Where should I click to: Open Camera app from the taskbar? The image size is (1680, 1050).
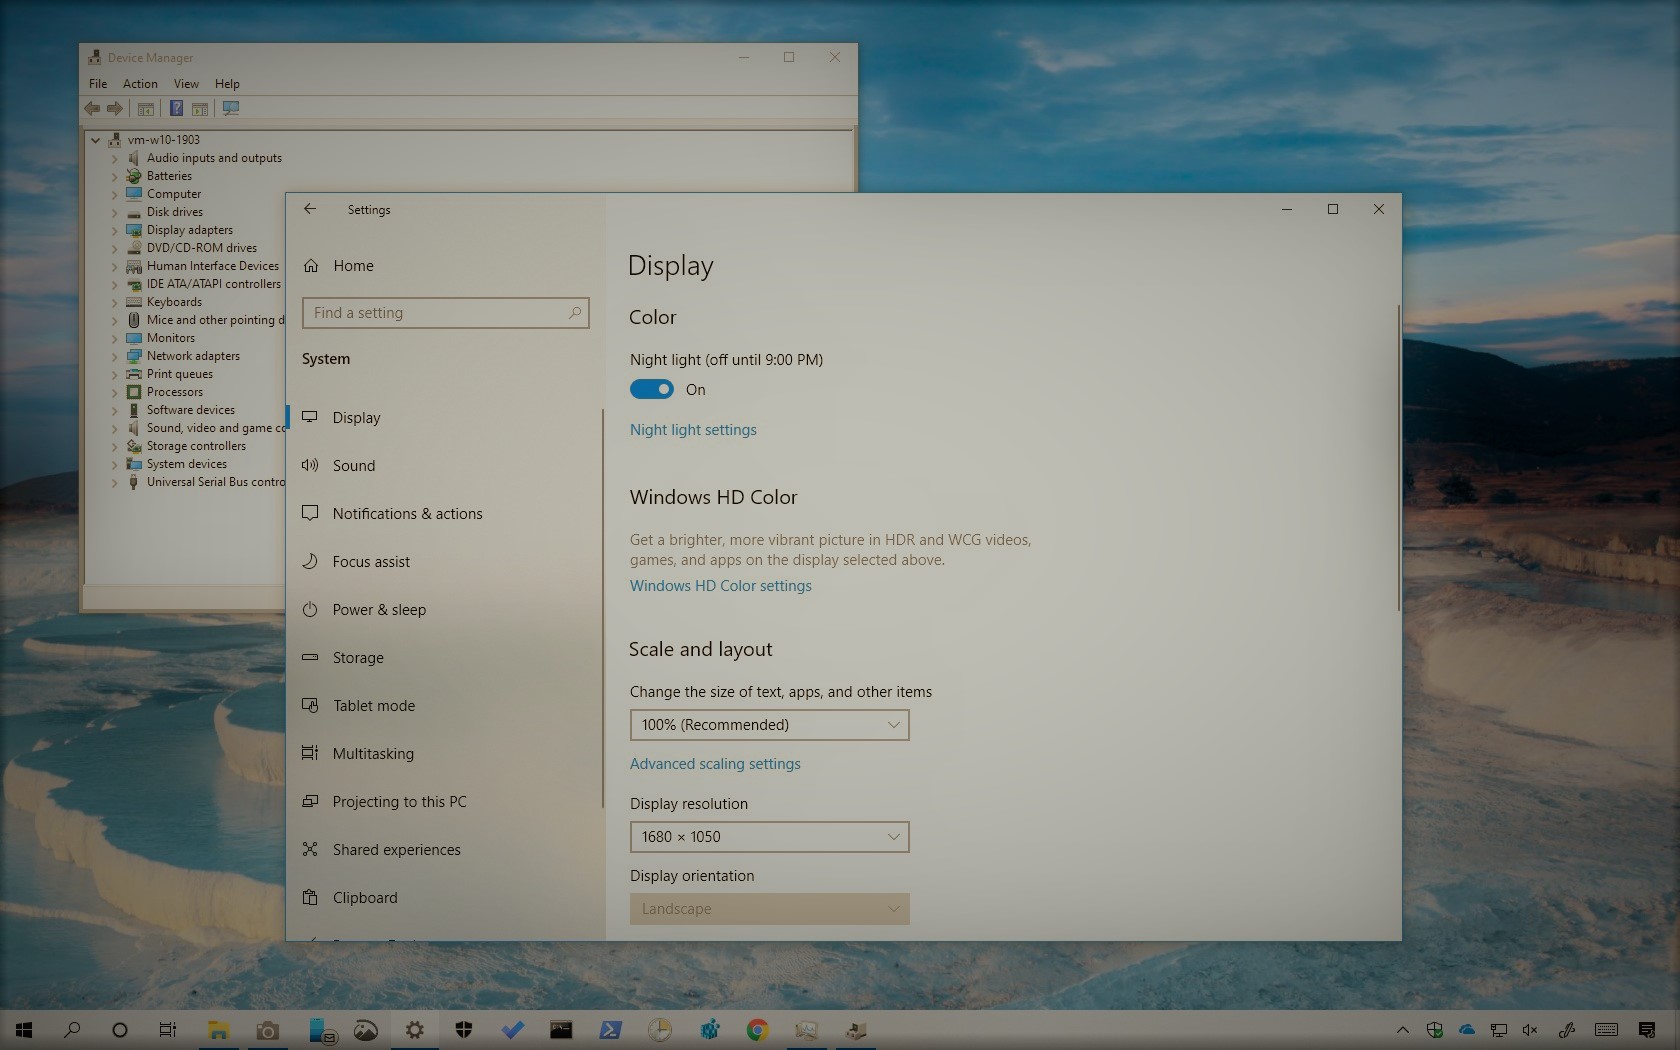click(x=267, y=1030)
